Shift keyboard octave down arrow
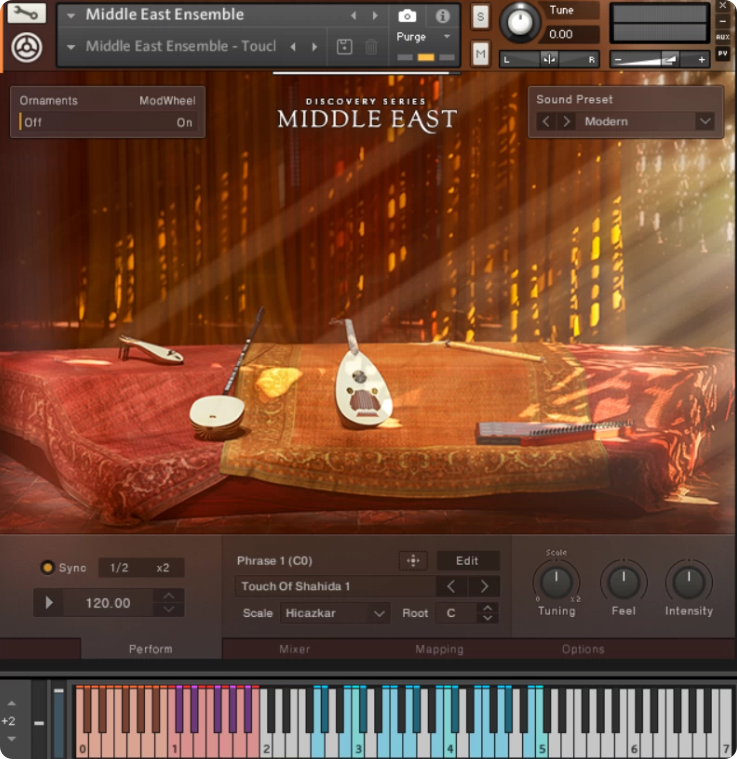This screenshot has height=759, width=737. click(12, 739)
